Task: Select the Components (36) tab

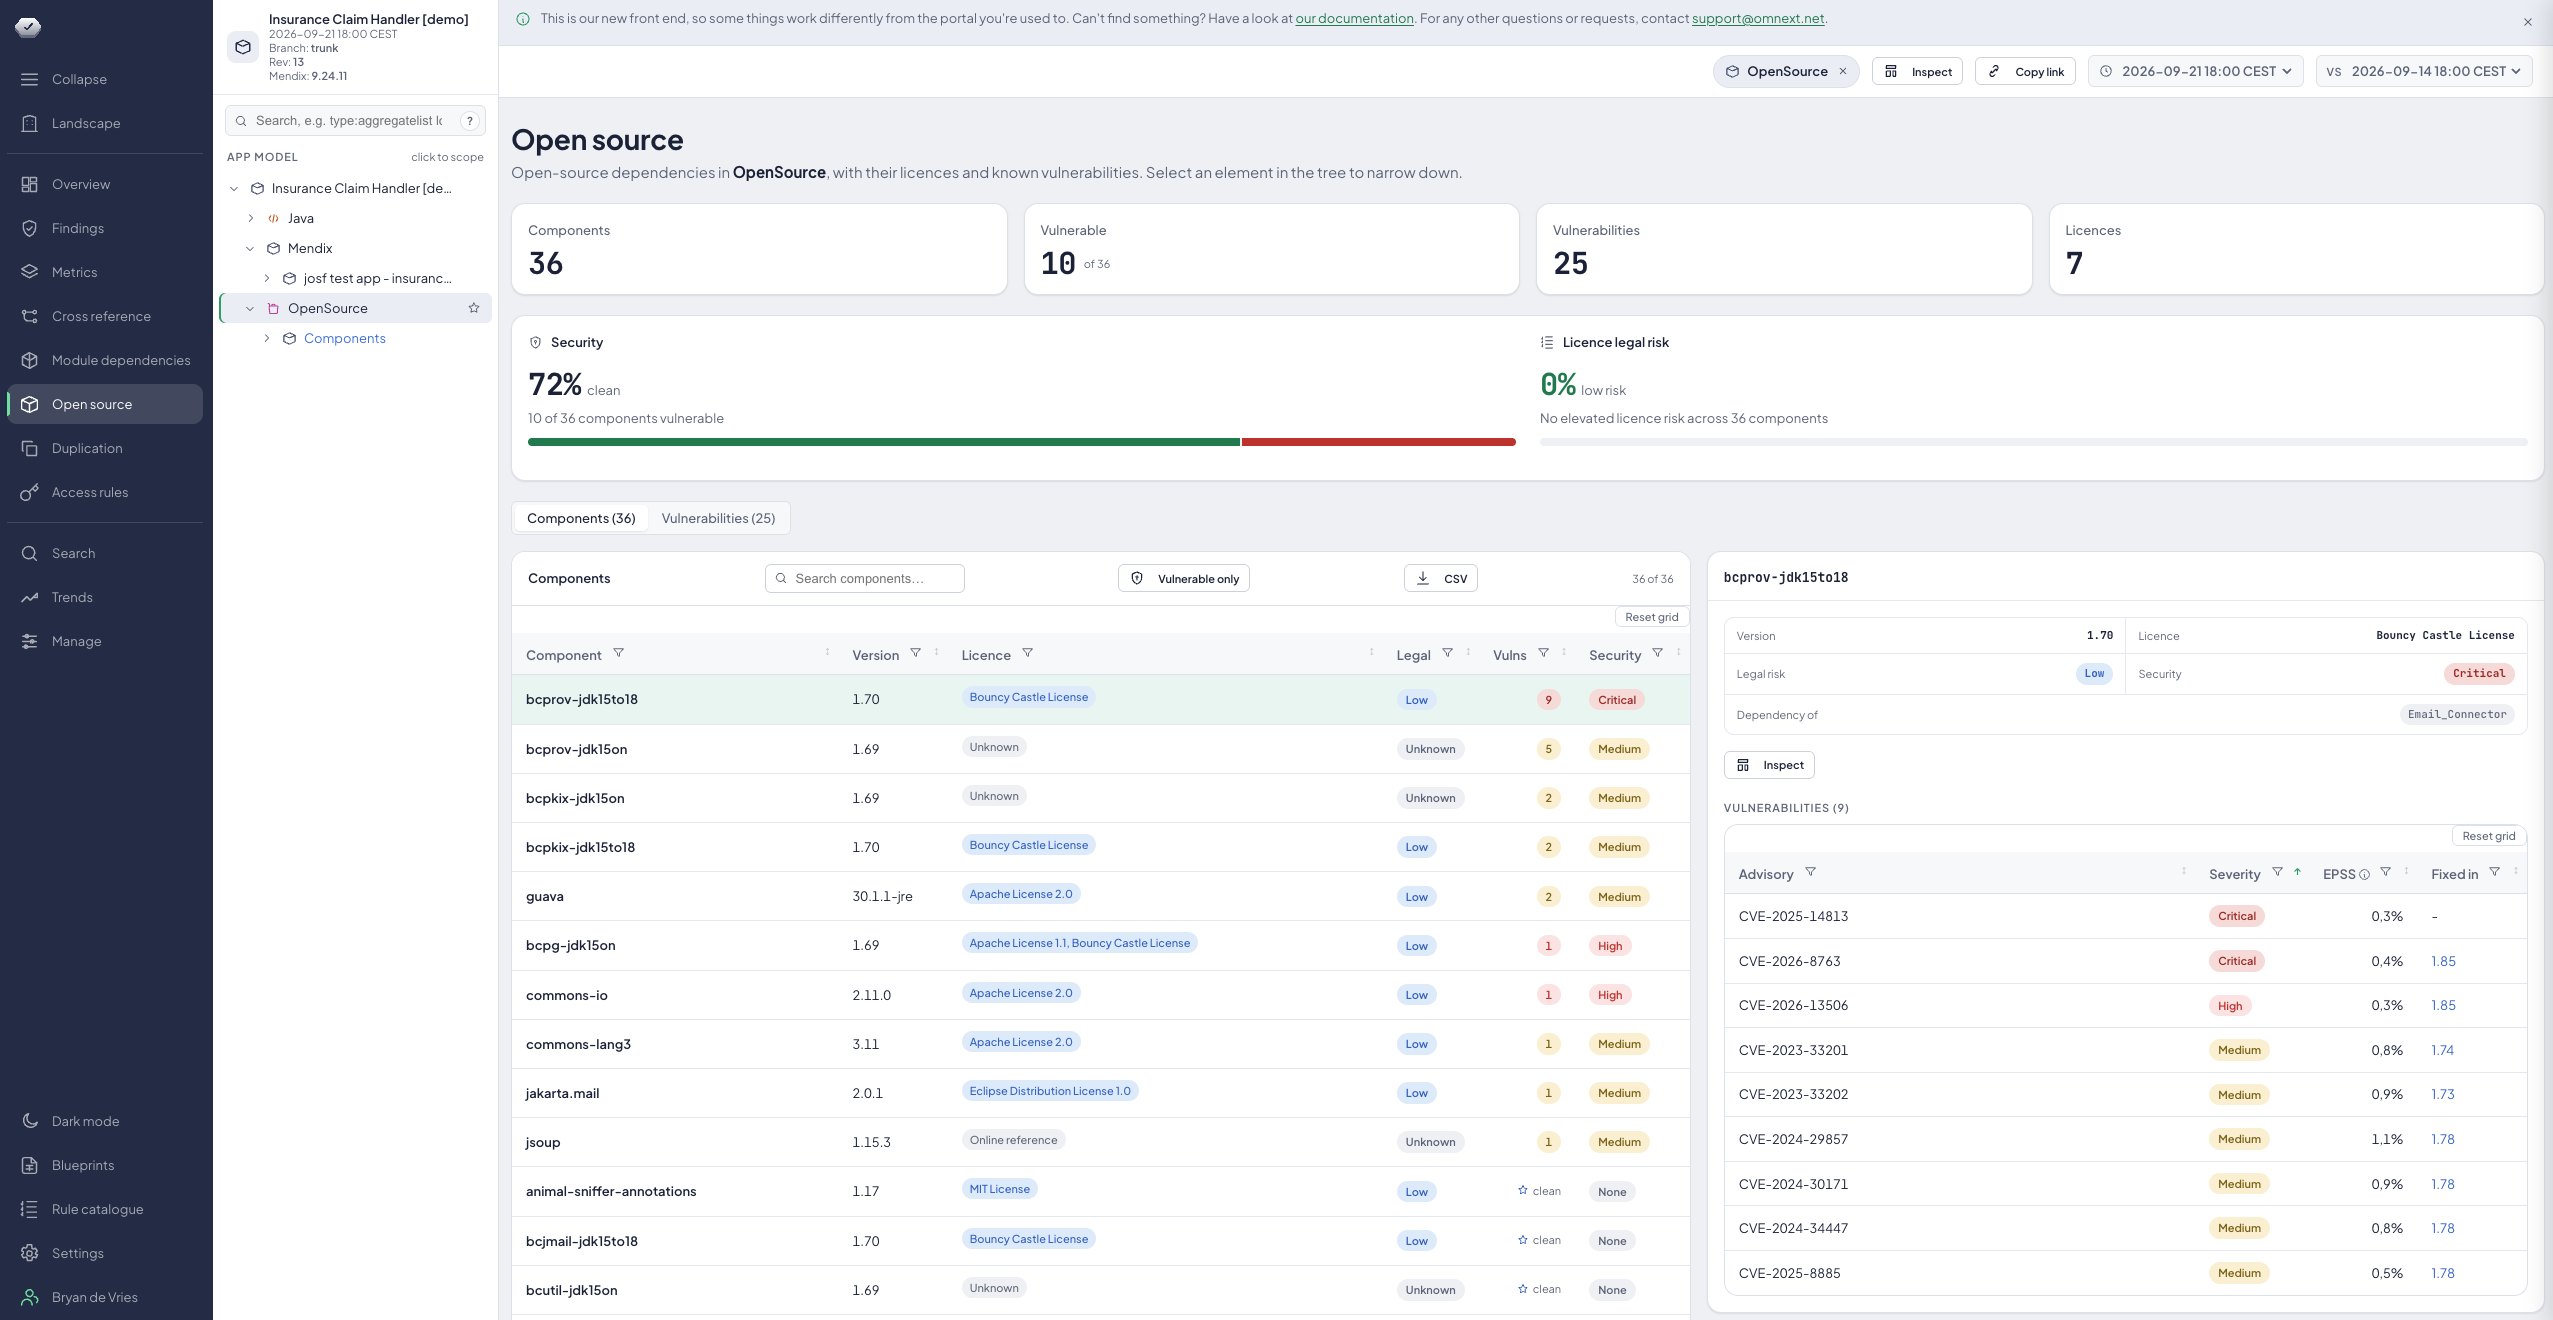Action: [581, 518]
